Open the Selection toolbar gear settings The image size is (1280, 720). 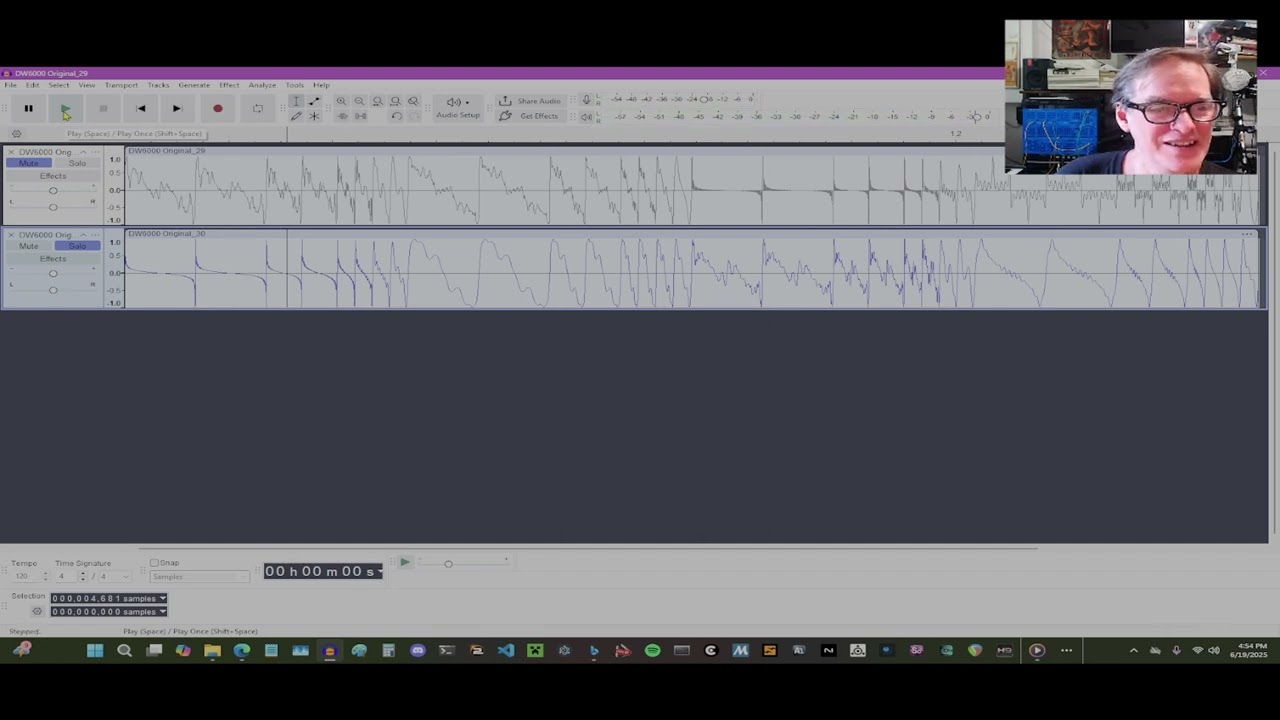pos(38,611)
